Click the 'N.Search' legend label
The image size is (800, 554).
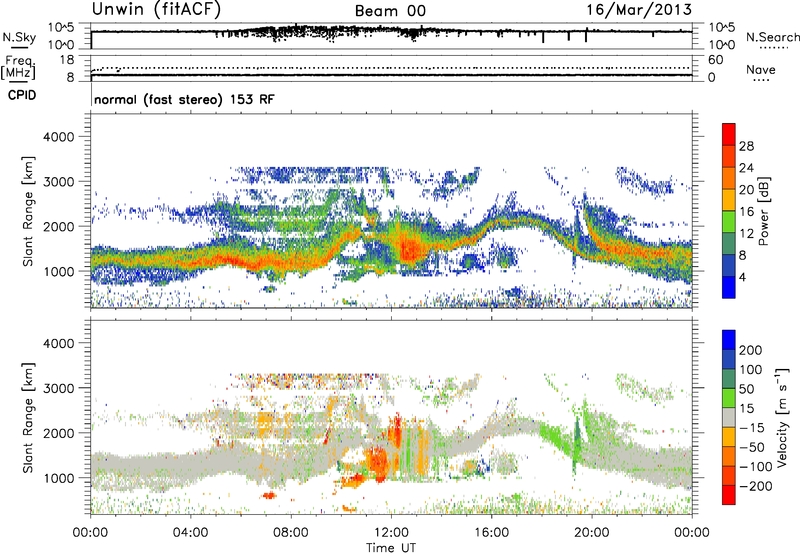click(x=773, y=37)
